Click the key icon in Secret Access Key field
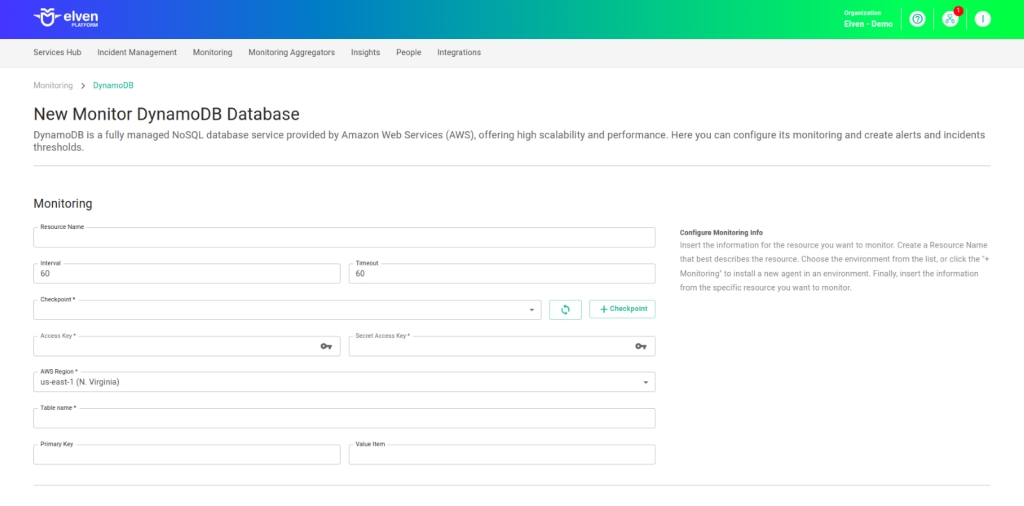Screen dimensions: 1024x506 (641, 346)
